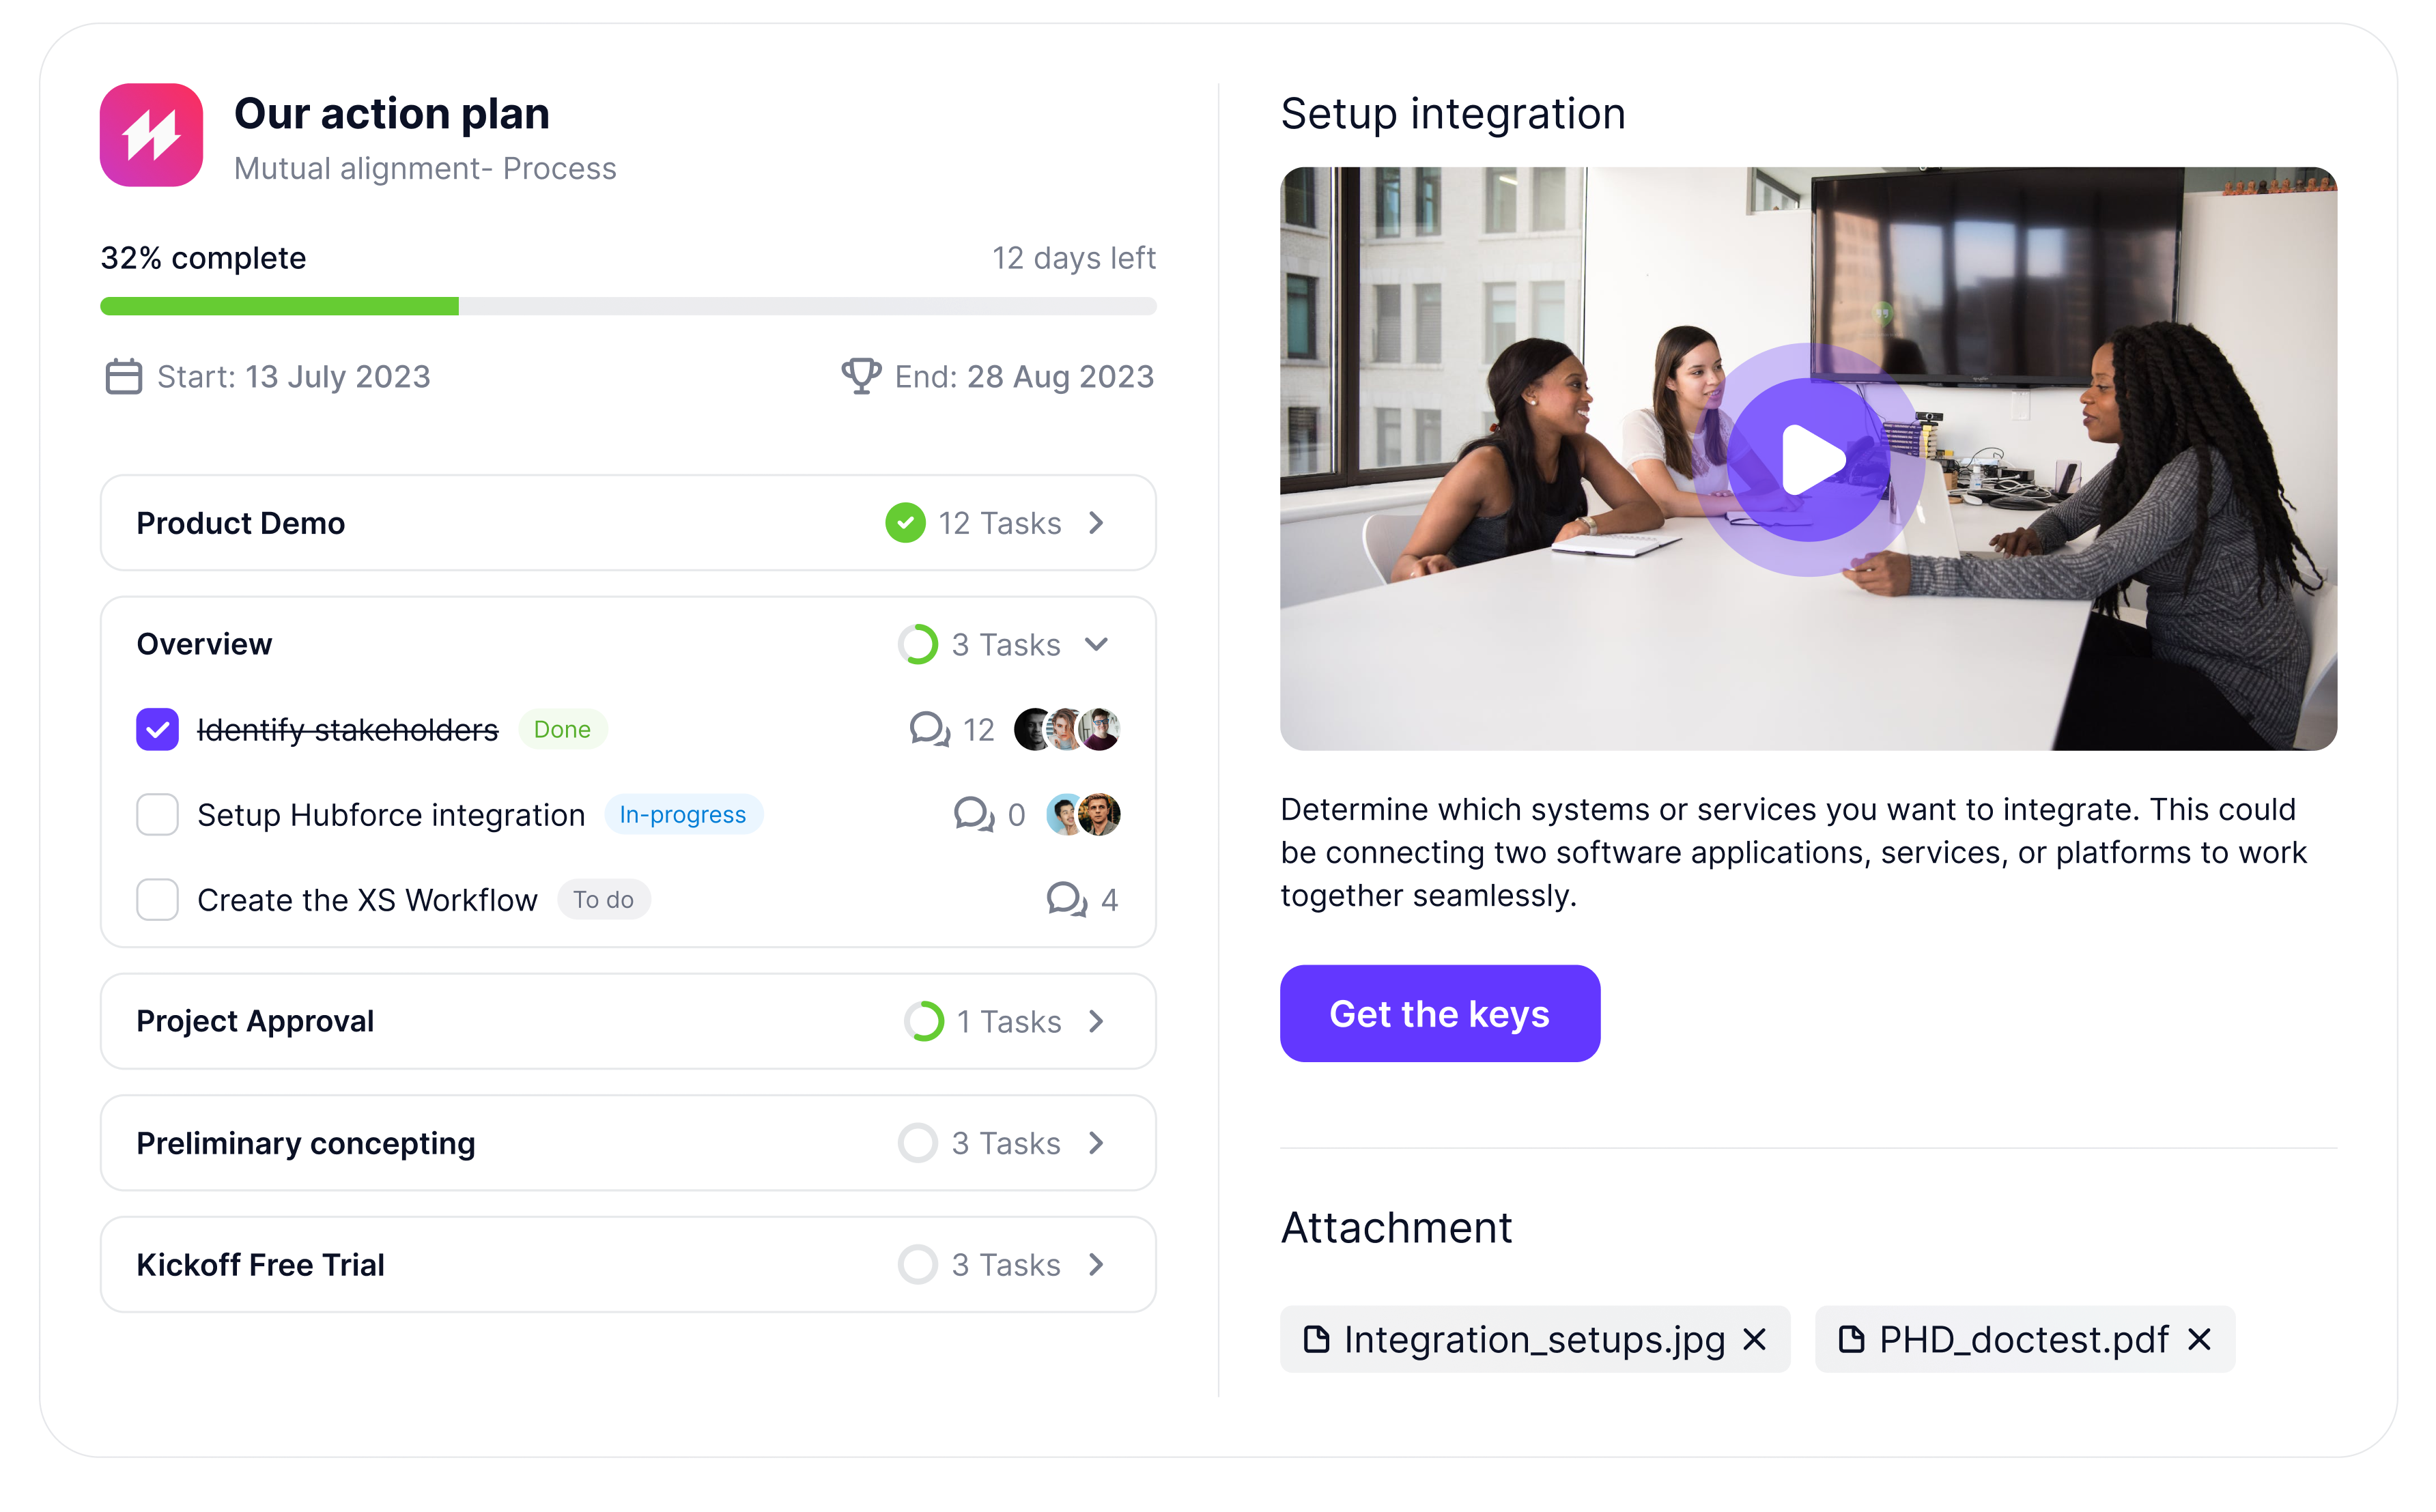
Task: Click the Get the keys button
Action: 1440,1014
